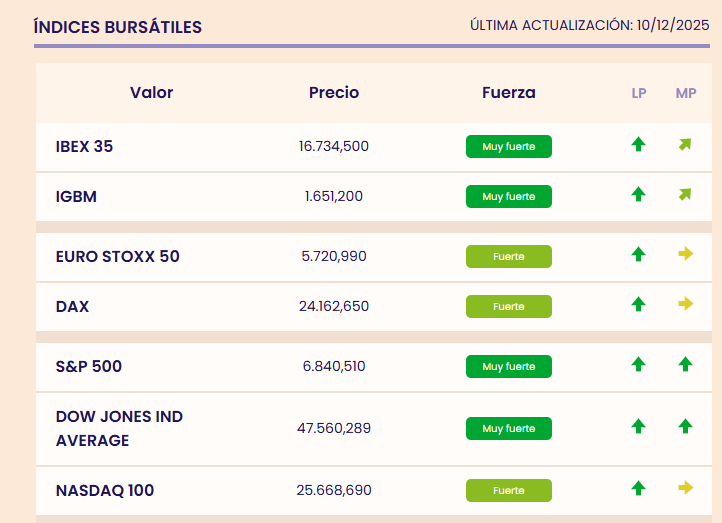Click the LP column header
This screenshot has height=523, width=722.
639,93
